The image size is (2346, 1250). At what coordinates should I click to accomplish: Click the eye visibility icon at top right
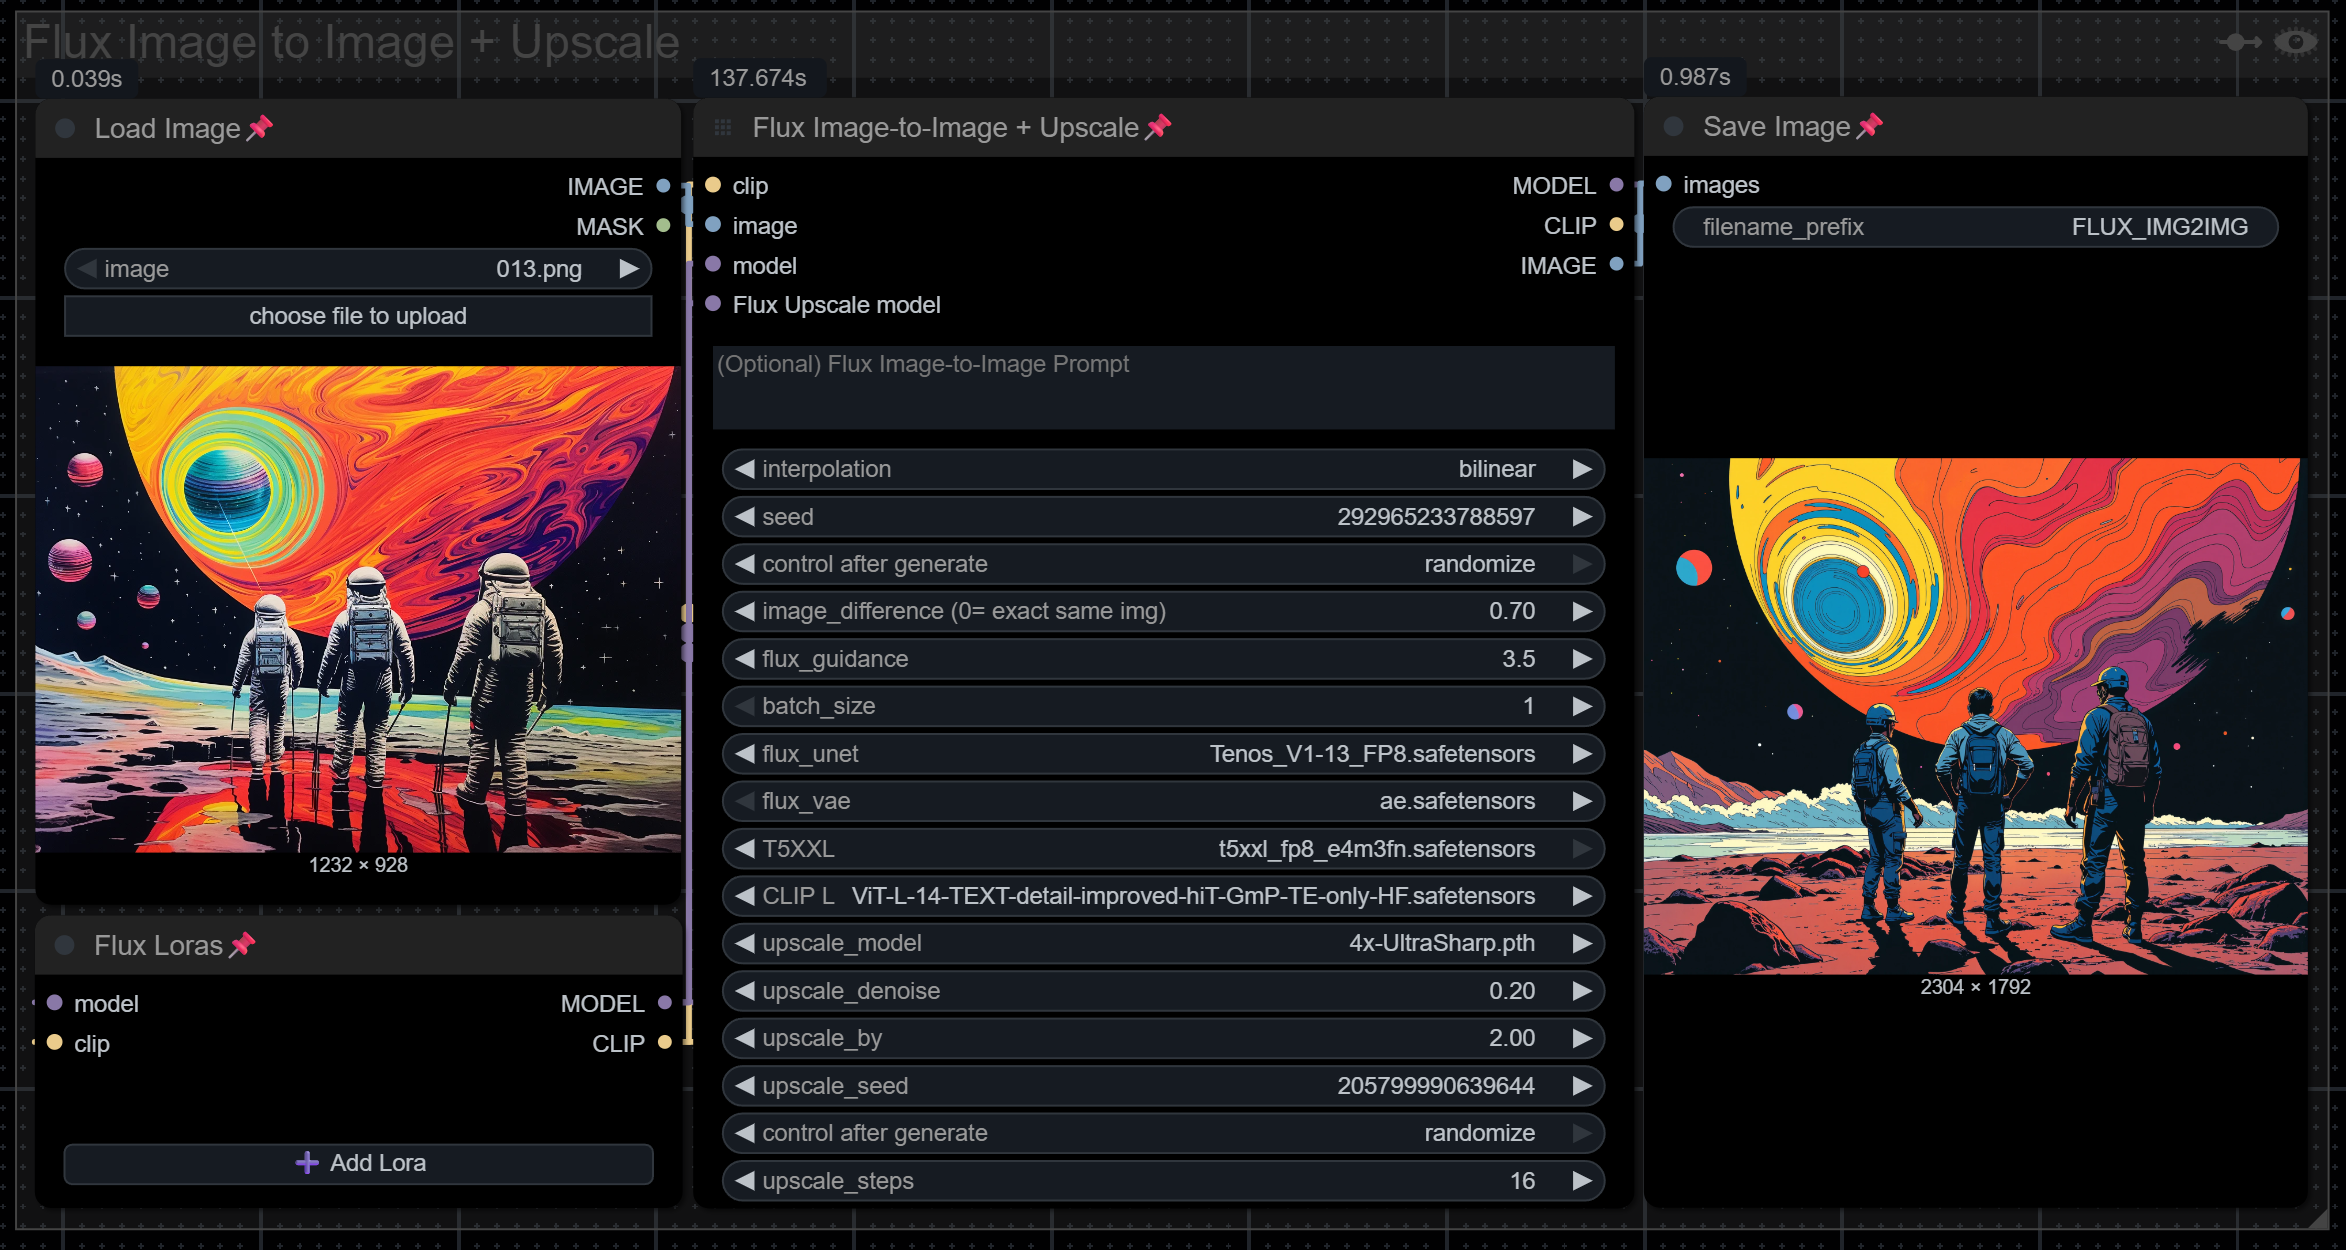(2295, 42)
